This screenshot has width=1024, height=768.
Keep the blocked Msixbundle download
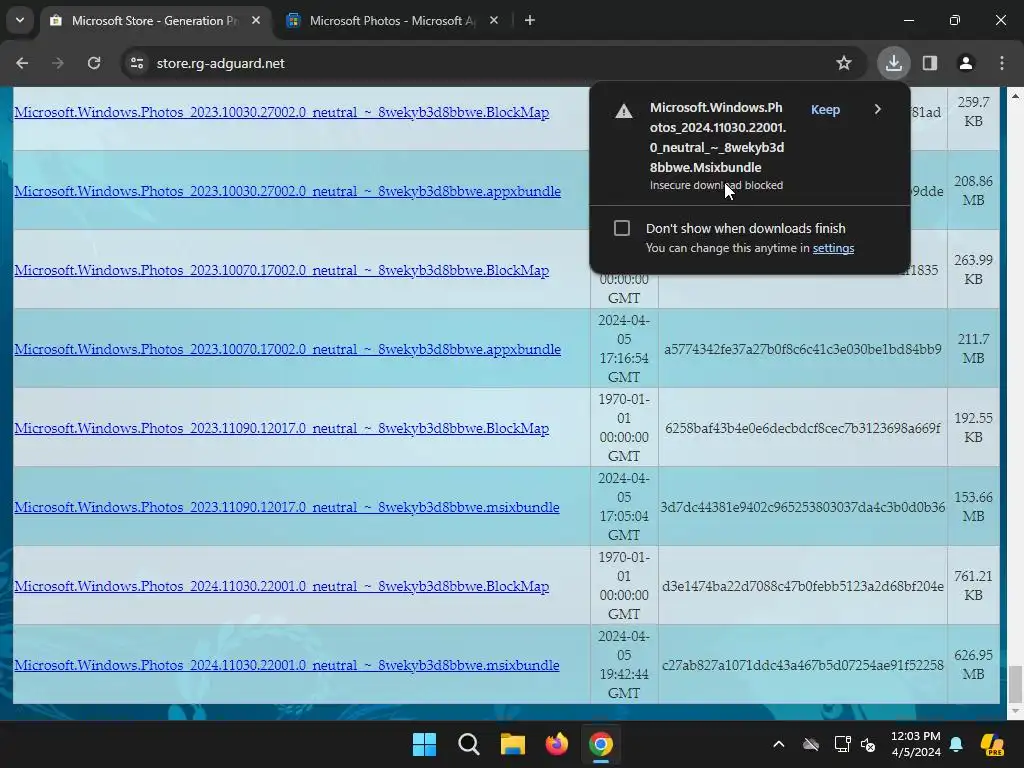[x=825, y=110]
